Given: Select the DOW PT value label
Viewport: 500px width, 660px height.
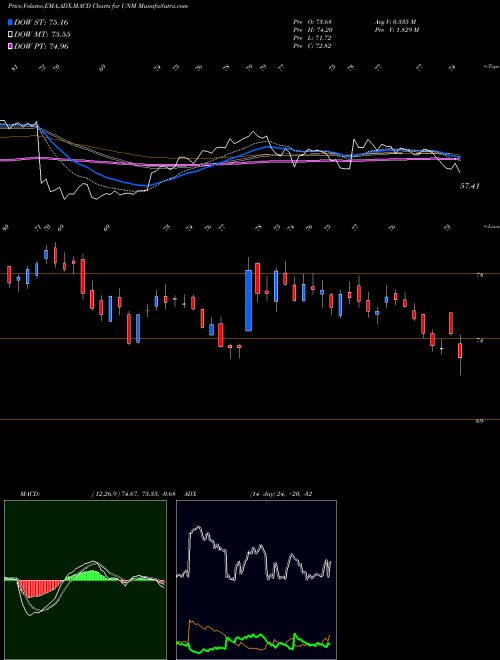Looking at the screenshot, I should pyautogui.click(x=41, y=46).
